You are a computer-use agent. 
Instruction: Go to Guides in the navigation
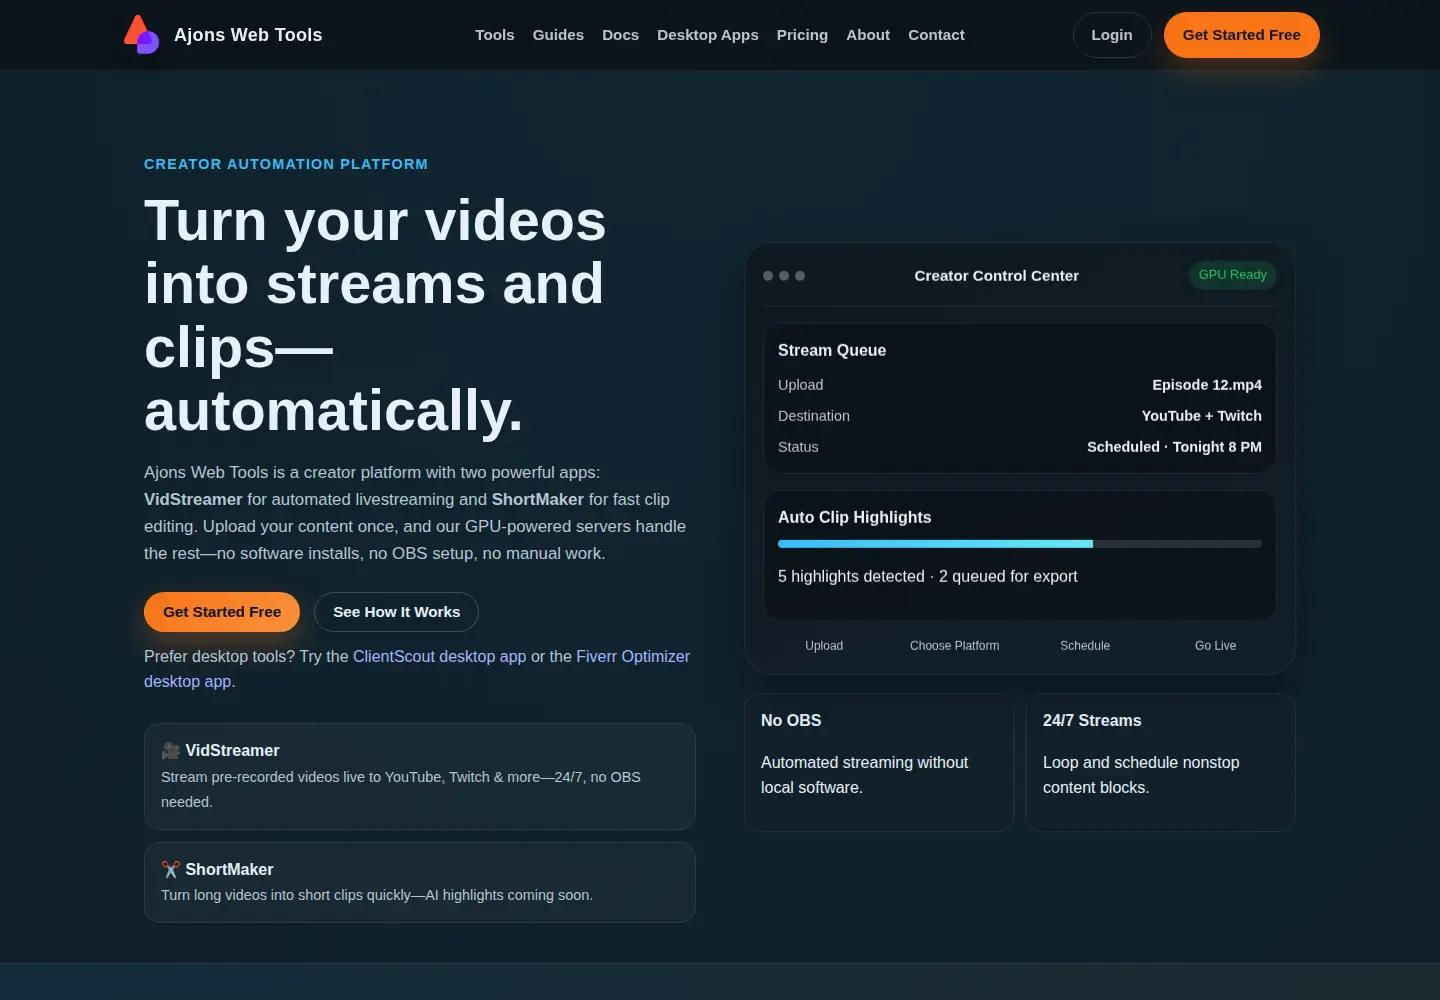[558, 35]
